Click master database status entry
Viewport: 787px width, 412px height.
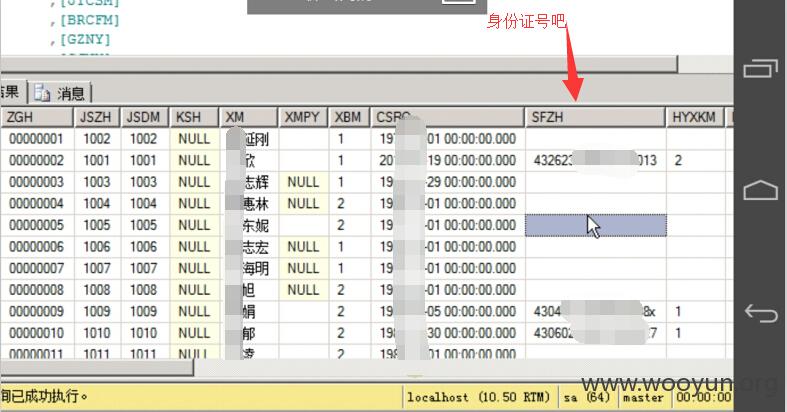(643, 397)
